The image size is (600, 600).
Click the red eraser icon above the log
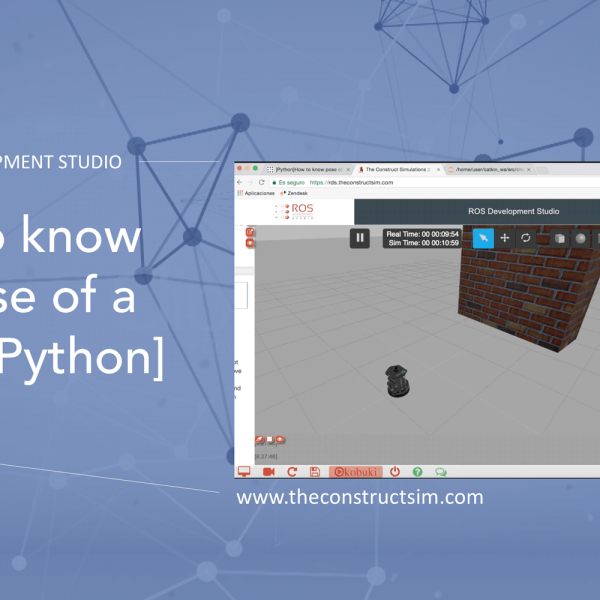259,439
